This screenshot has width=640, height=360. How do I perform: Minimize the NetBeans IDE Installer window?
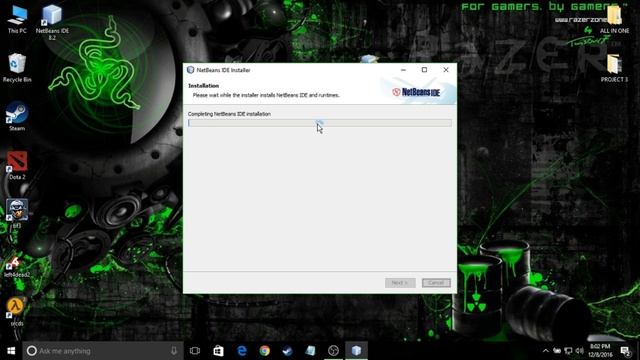403,70
